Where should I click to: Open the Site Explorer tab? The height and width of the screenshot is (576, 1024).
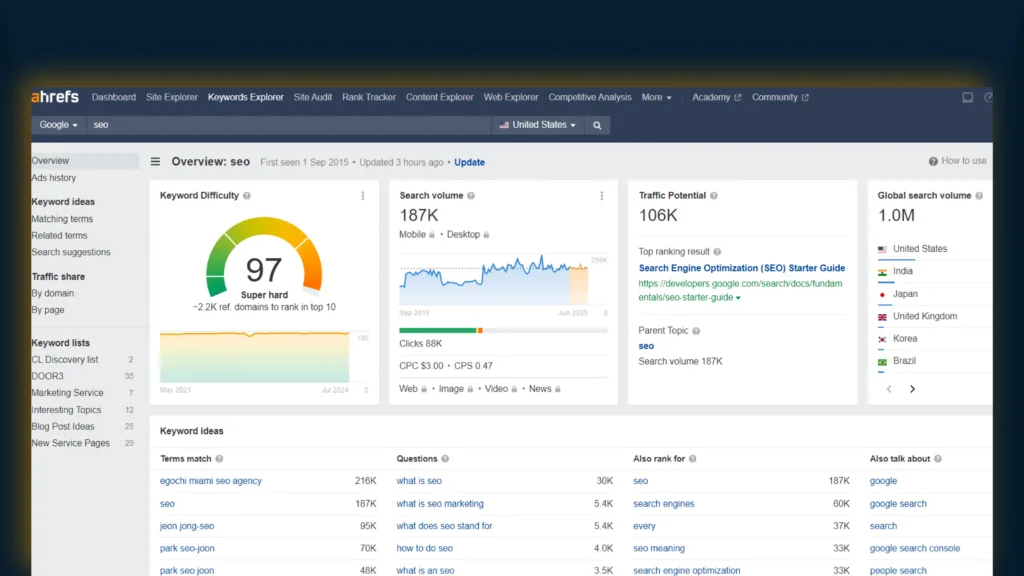pyautogui.click(x=172, y=97)
